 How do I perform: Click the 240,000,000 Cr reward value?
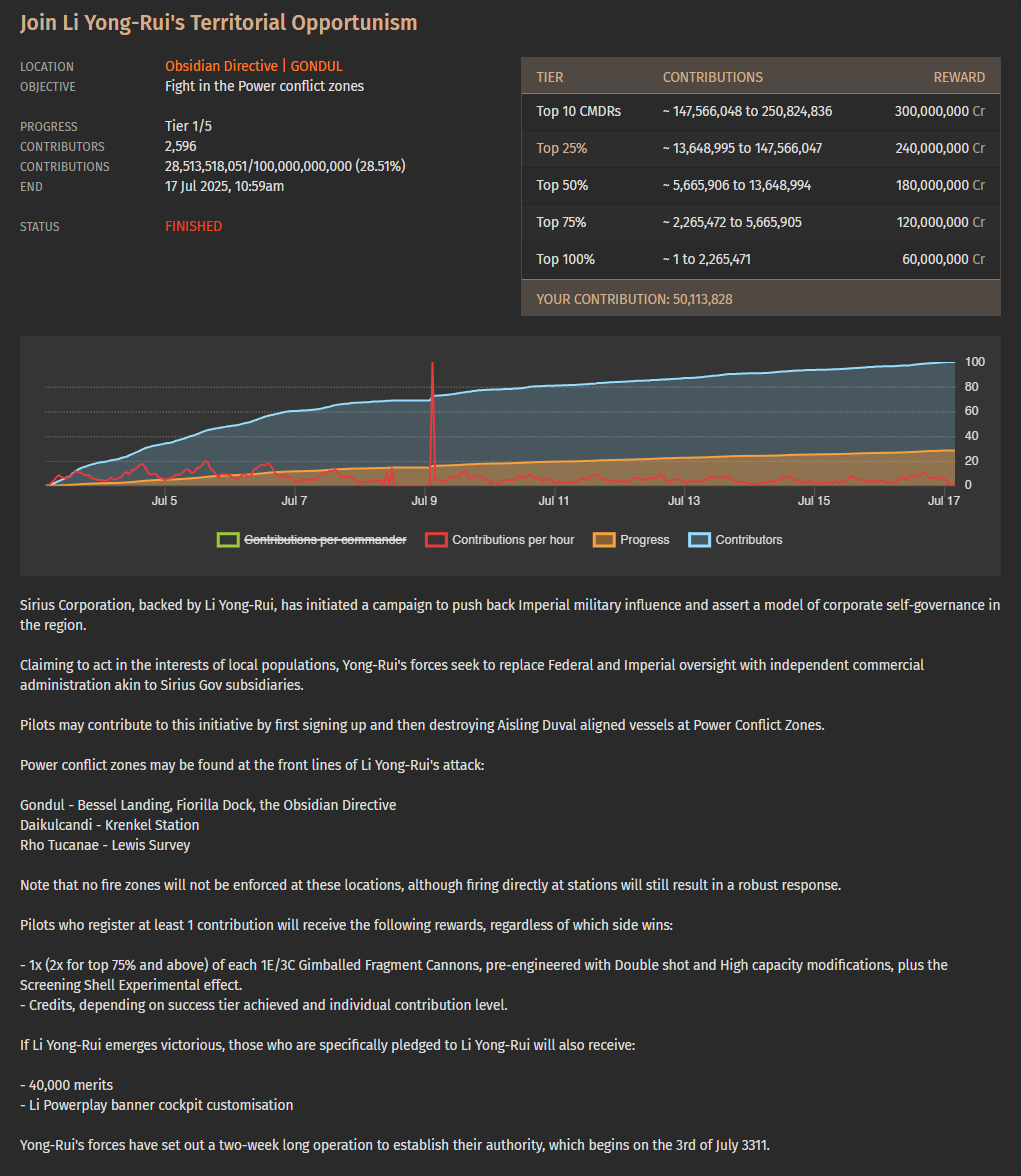pyautogui.click(x=940, y=148)
